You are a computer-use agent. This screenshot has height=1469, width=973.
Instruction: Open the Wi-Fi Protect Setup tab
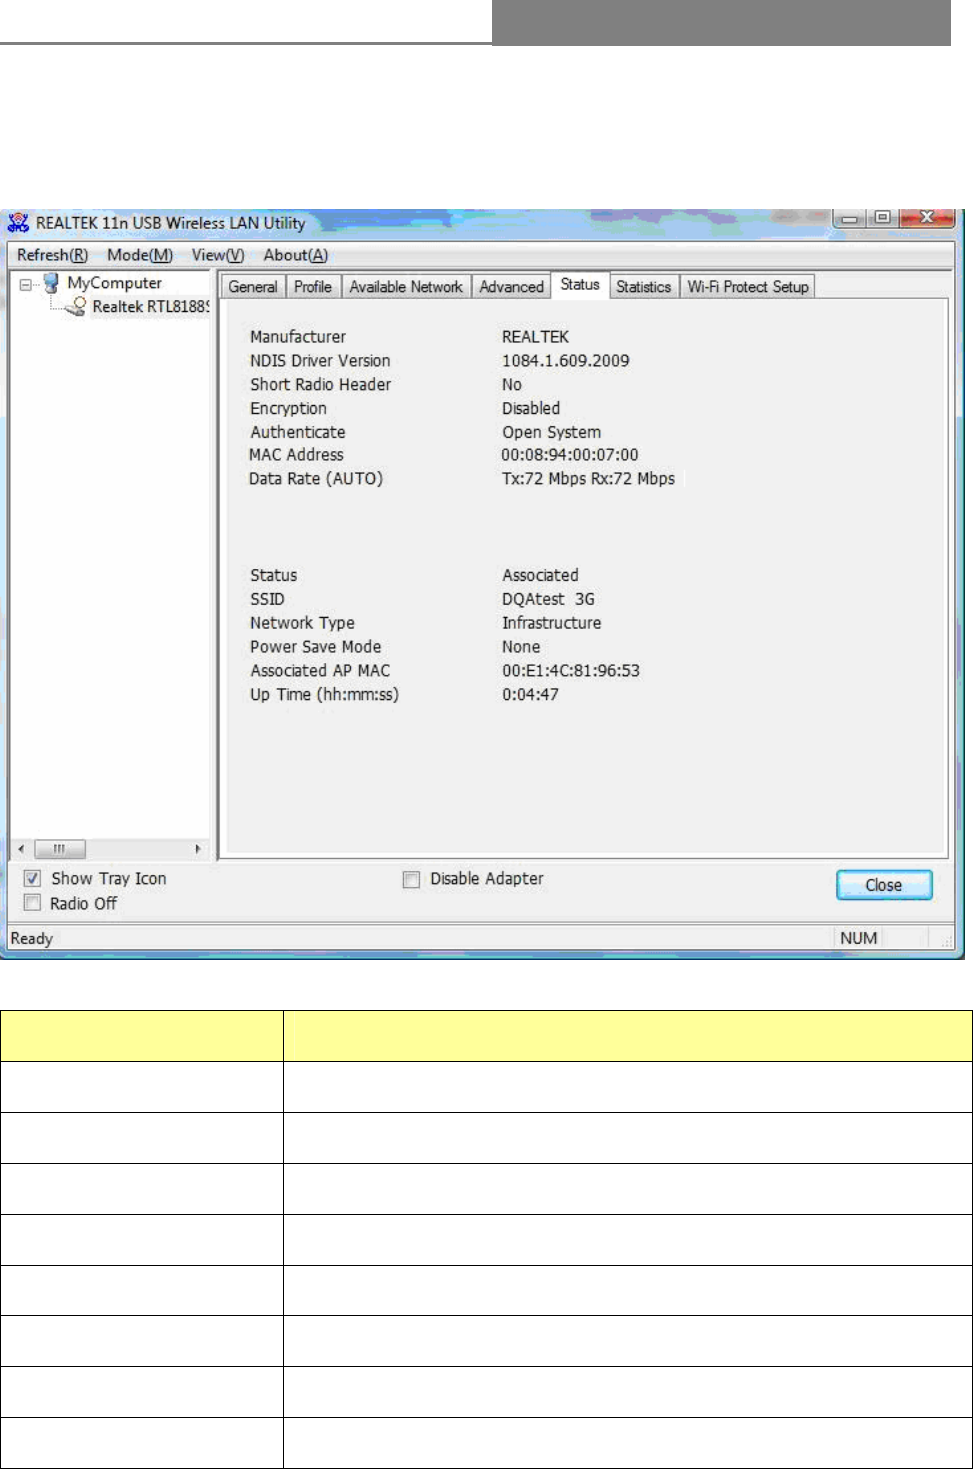pyautogui.click(x=748, y=287)
